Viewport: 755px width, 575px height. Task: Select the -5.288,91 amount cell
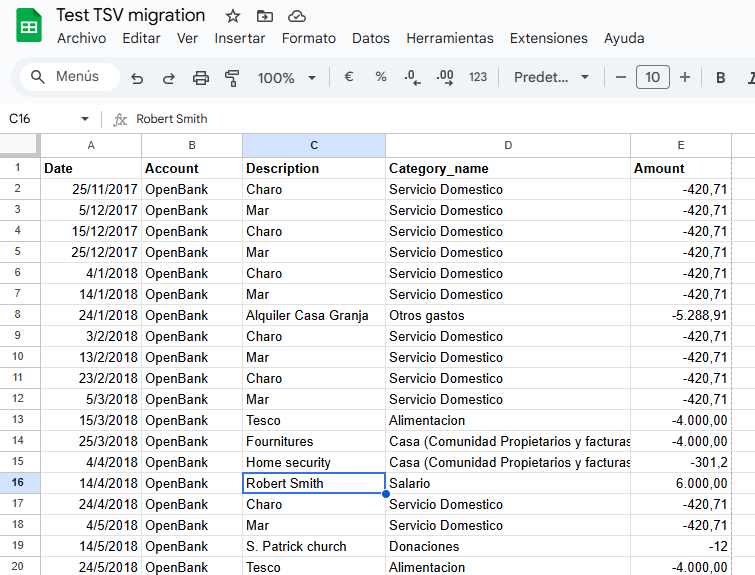click(681, 315)
